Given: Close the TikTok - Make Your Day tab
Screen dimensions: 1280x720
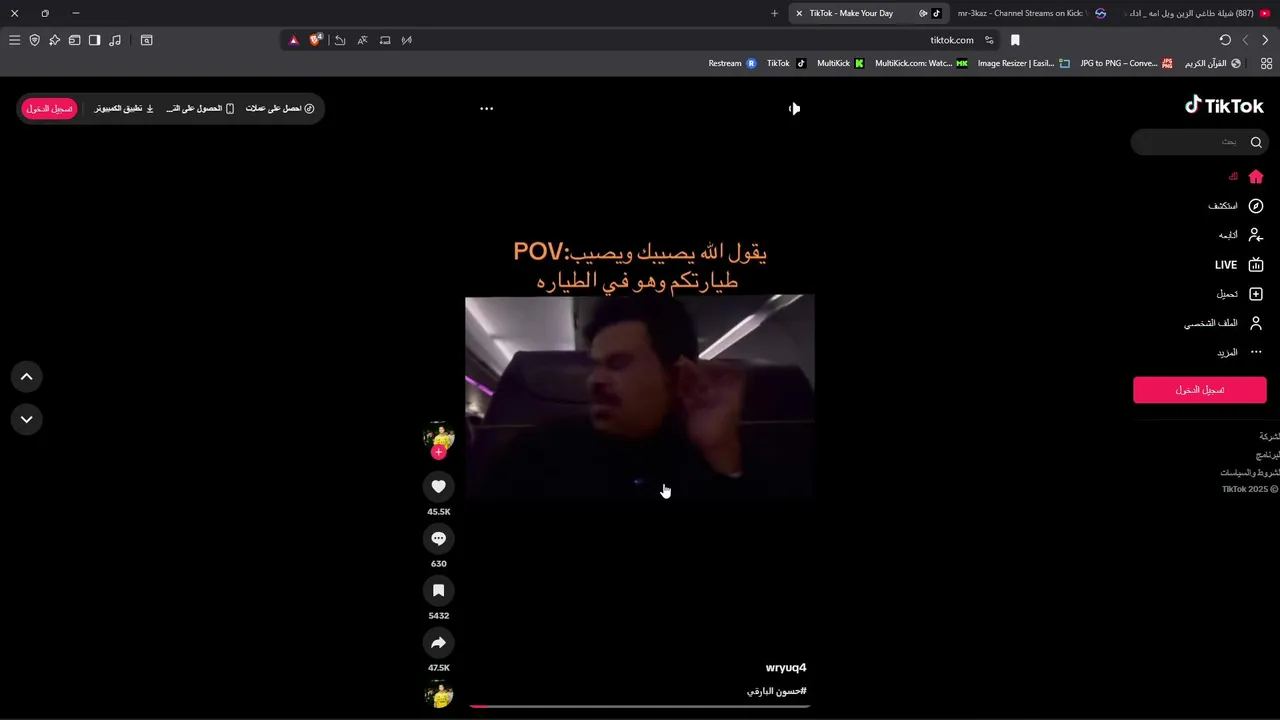Looking at the screenshot, I should pos(799,13).
